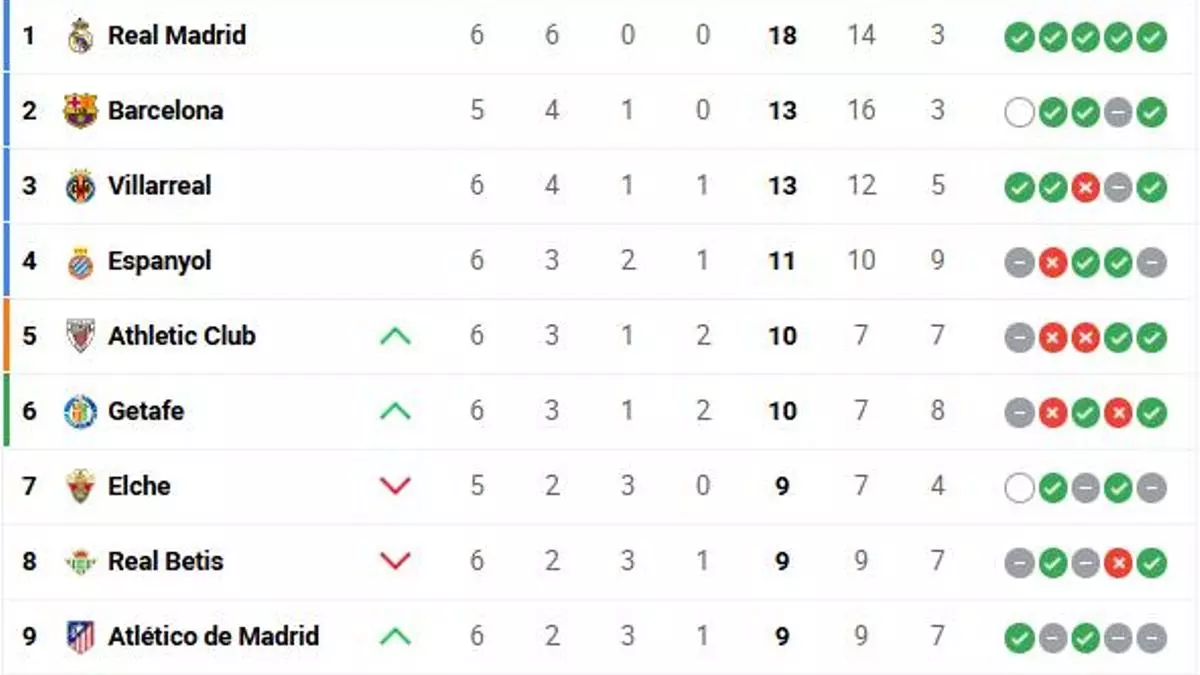Select the Athletic Club badge
This screenshot has height=675, width=1200.
pos(80,335)
